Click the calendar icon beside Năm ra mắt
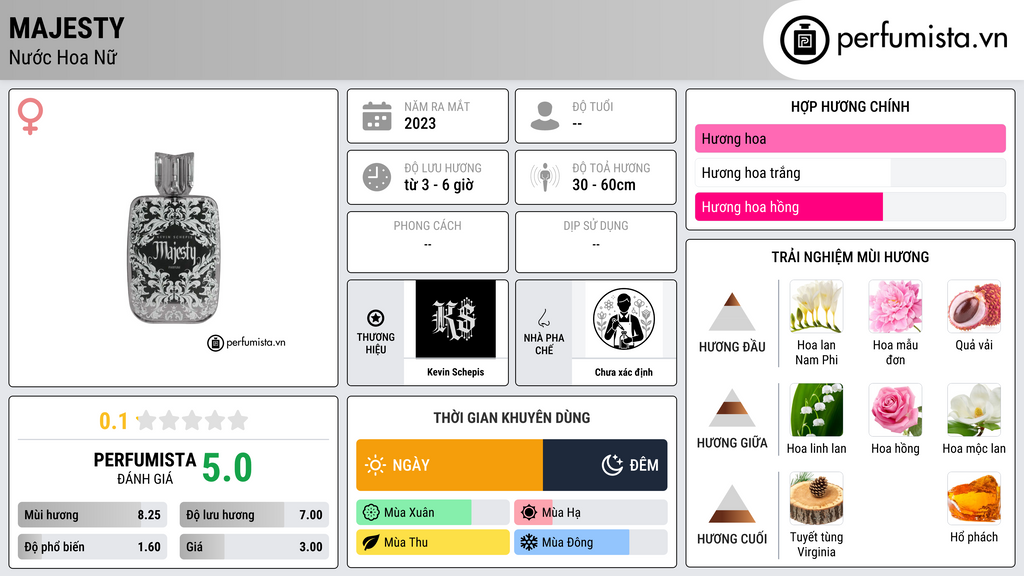1024x576 pixels. (x=377, y=116)
